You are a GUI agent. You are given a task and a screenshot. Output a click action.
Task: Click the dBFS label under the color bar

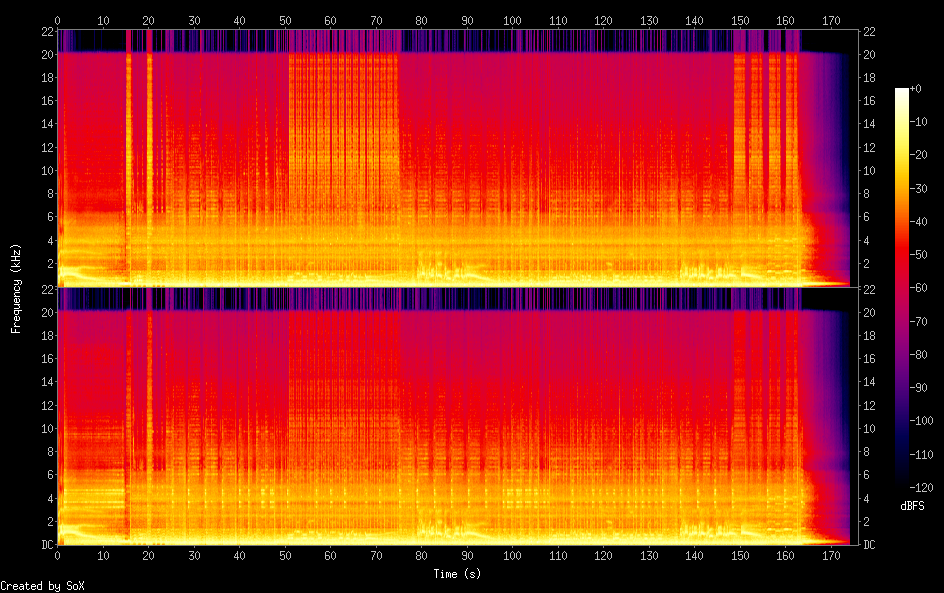(x=911, y=507)
